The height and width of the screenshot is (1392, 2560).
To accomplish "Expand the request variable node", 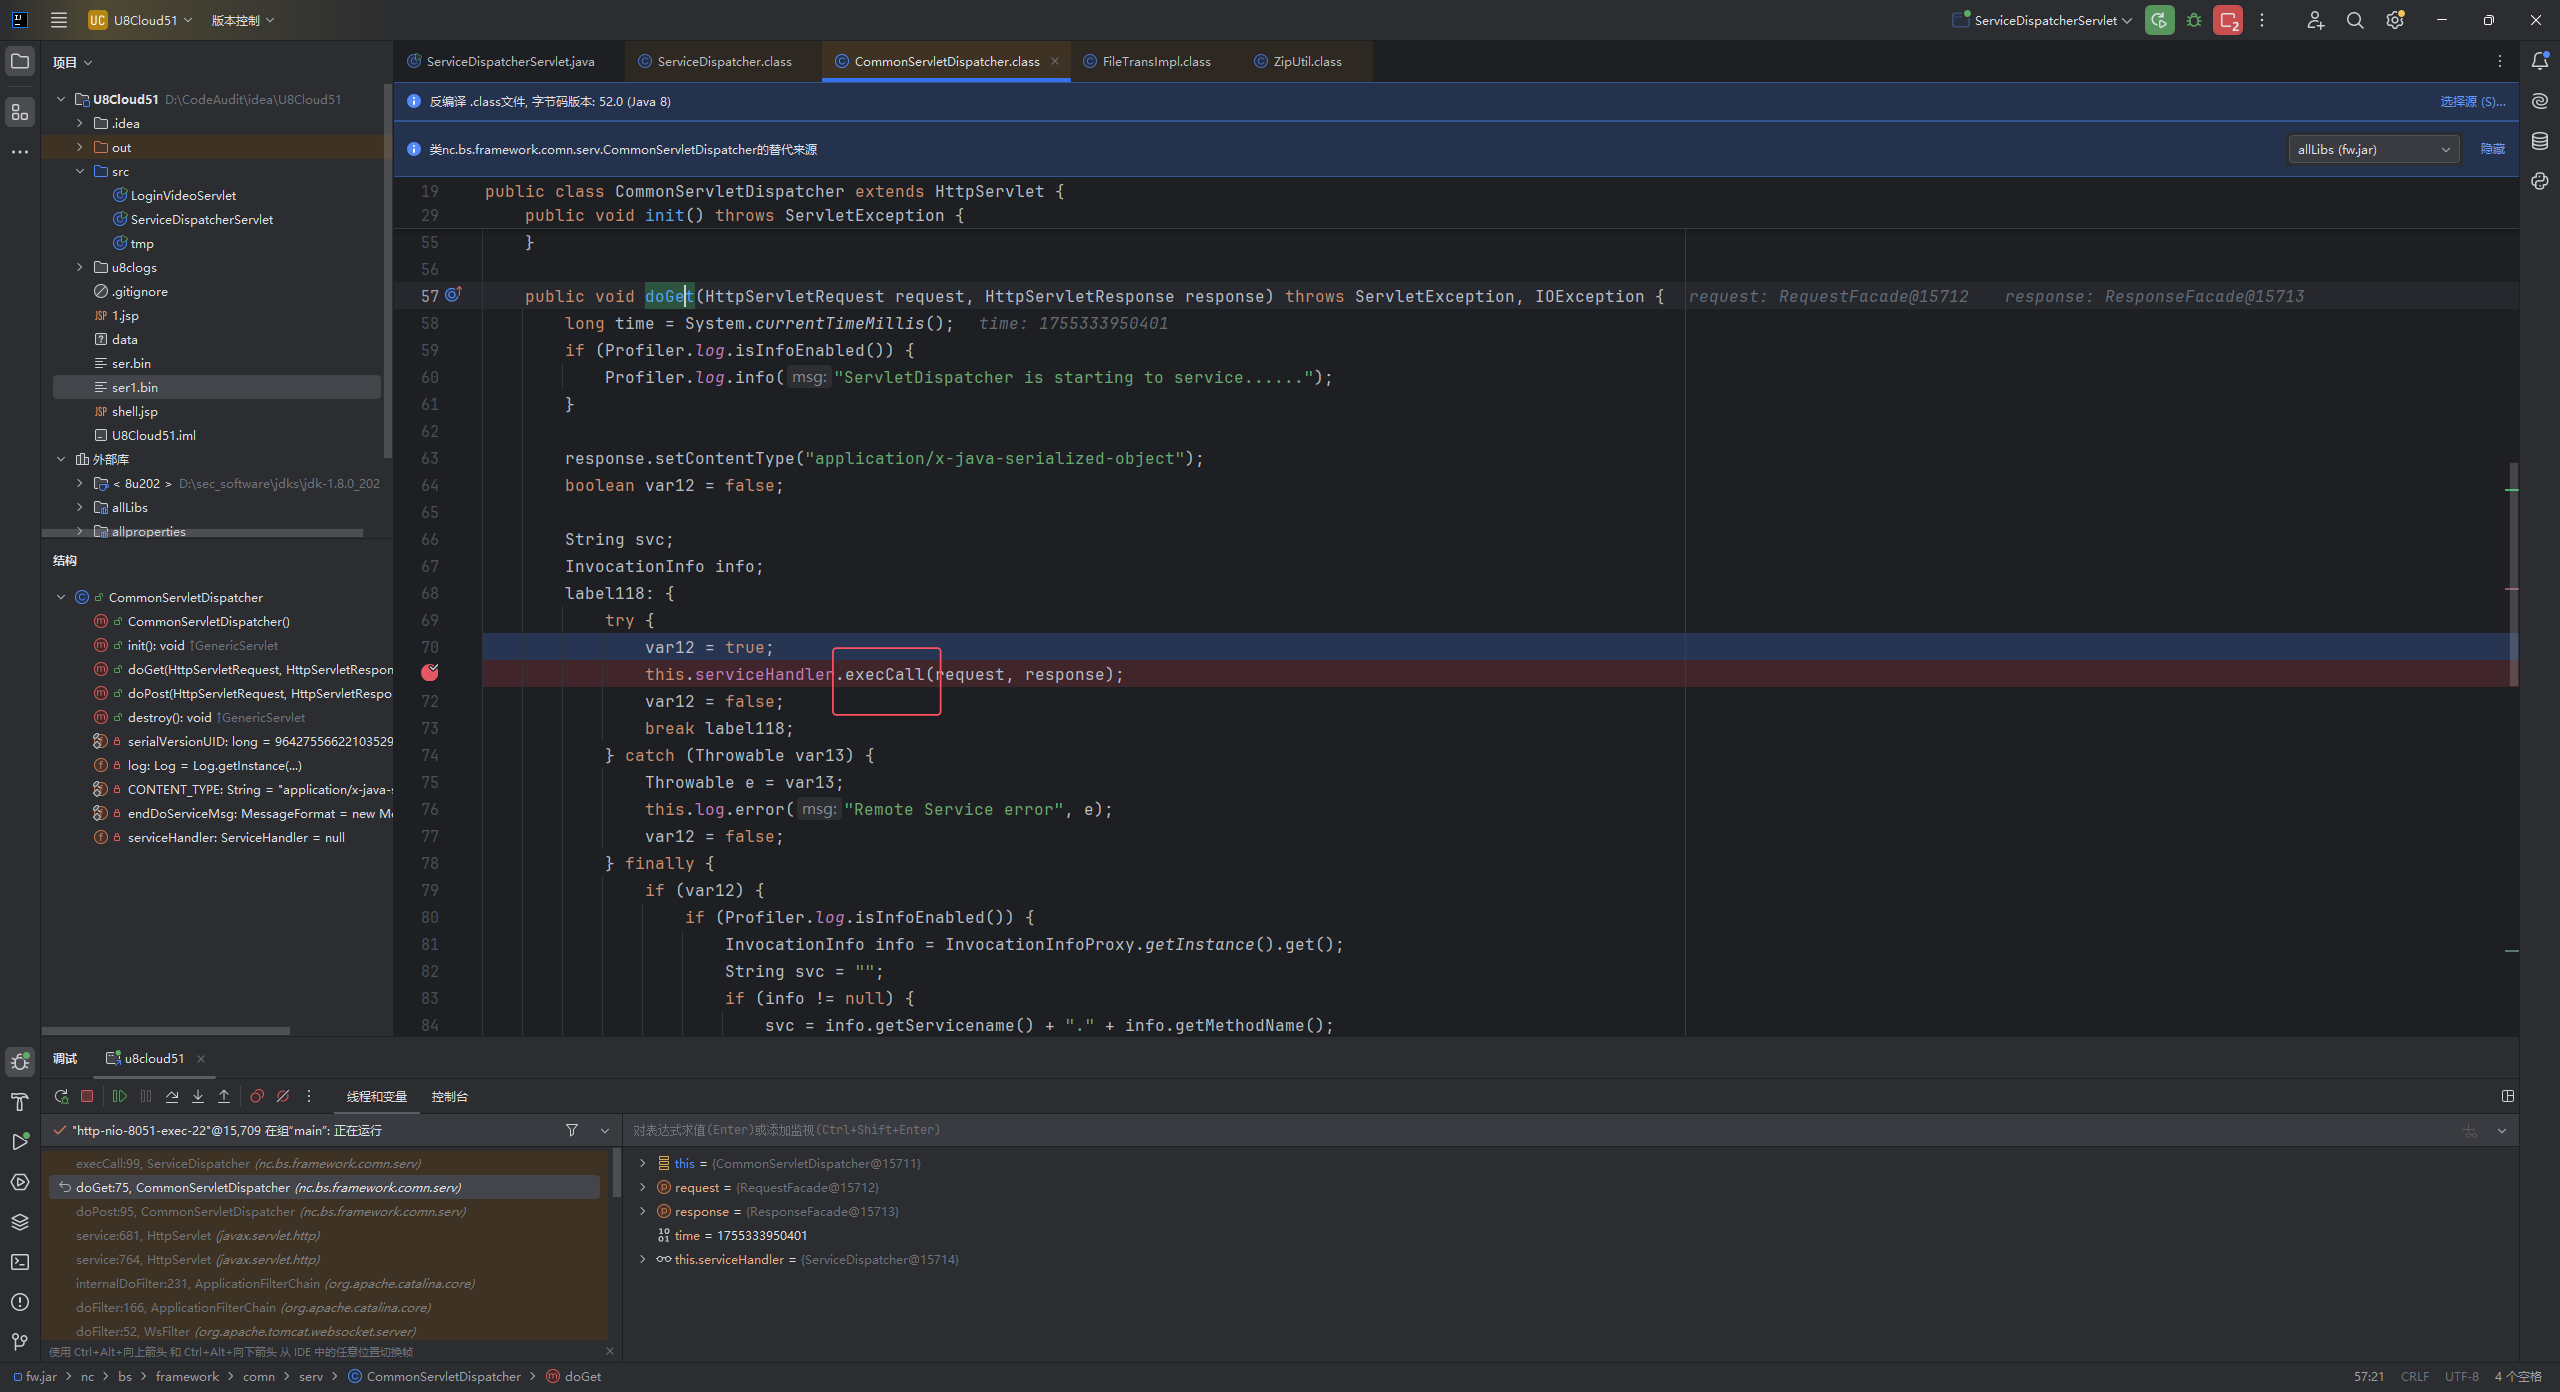I will tap(643, 1187).
